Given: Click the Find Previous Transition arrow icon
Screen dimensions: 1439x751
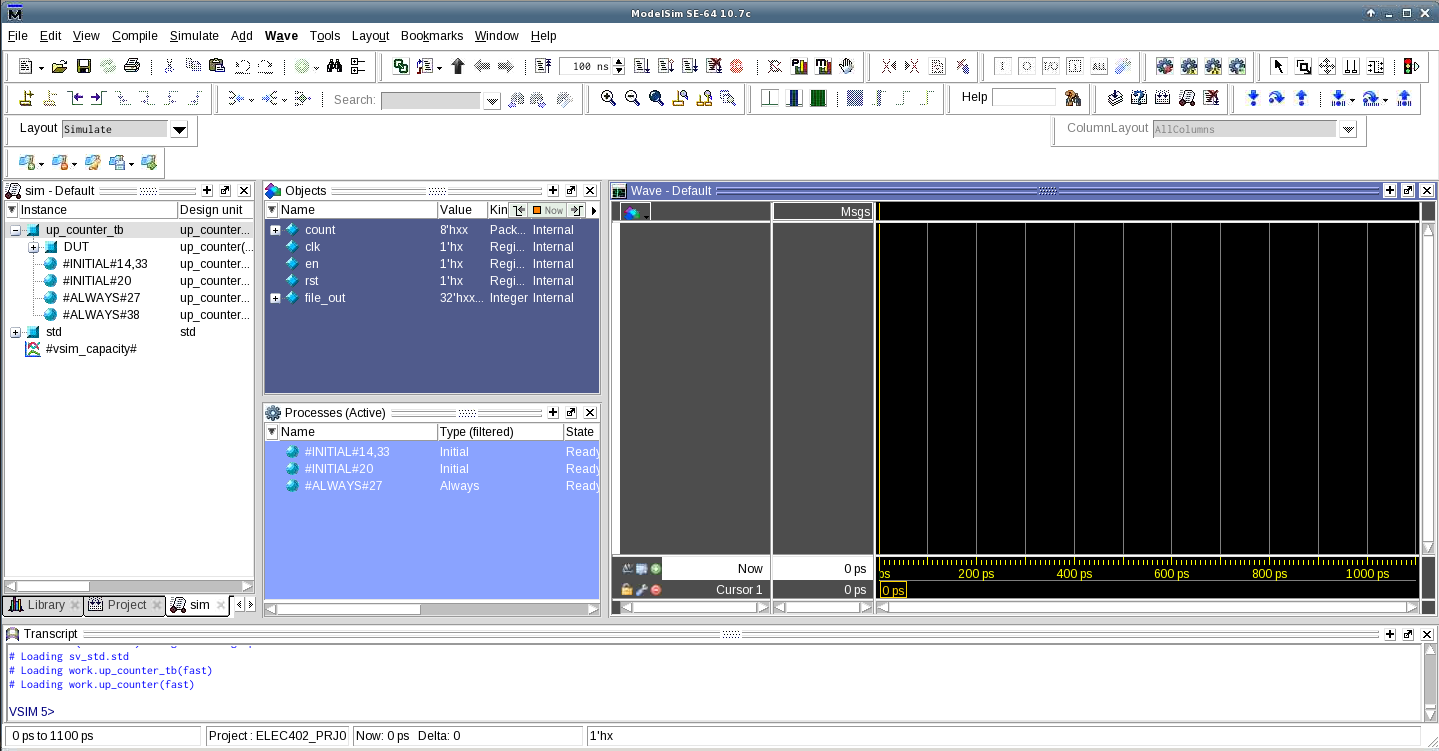Looking at the screenshot, I should click(75, 98).
